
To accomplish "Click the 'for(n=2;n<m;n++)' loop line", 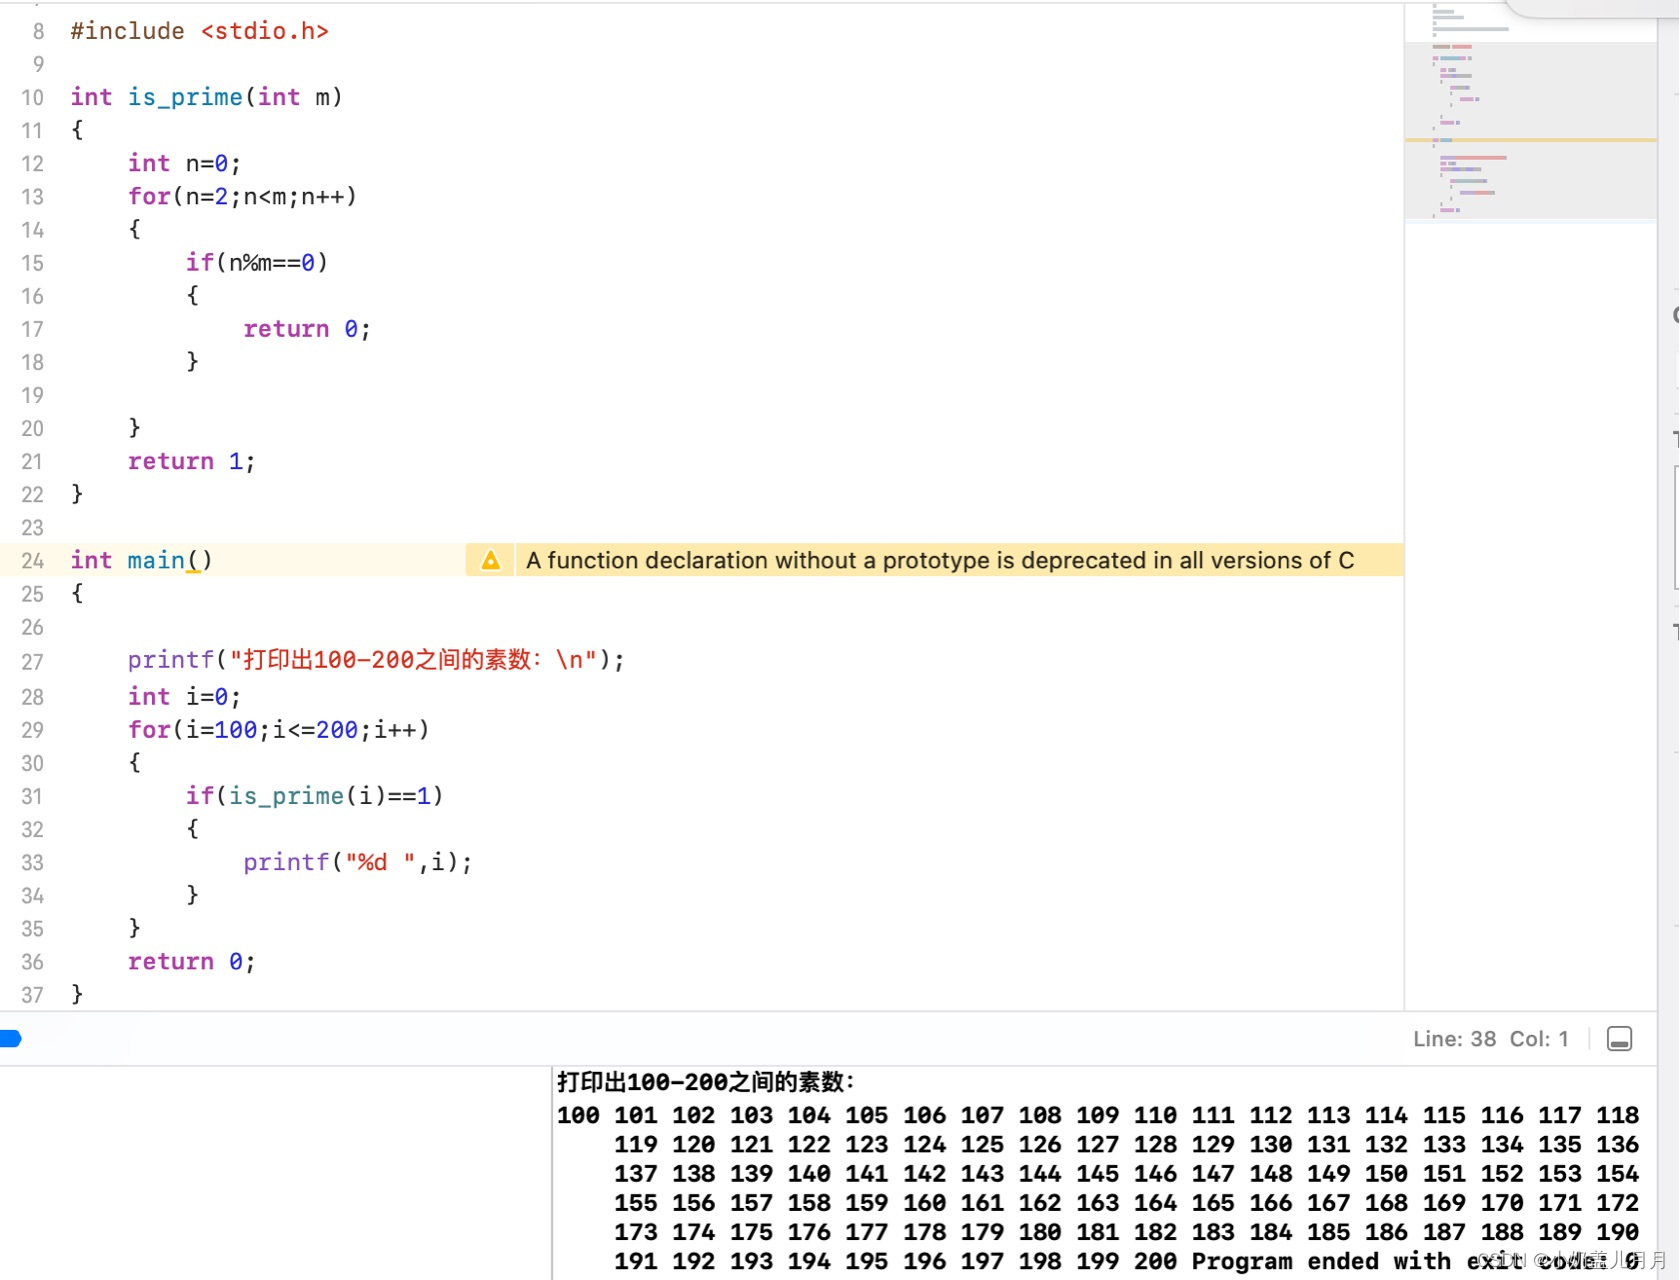I will coord(242,196).
